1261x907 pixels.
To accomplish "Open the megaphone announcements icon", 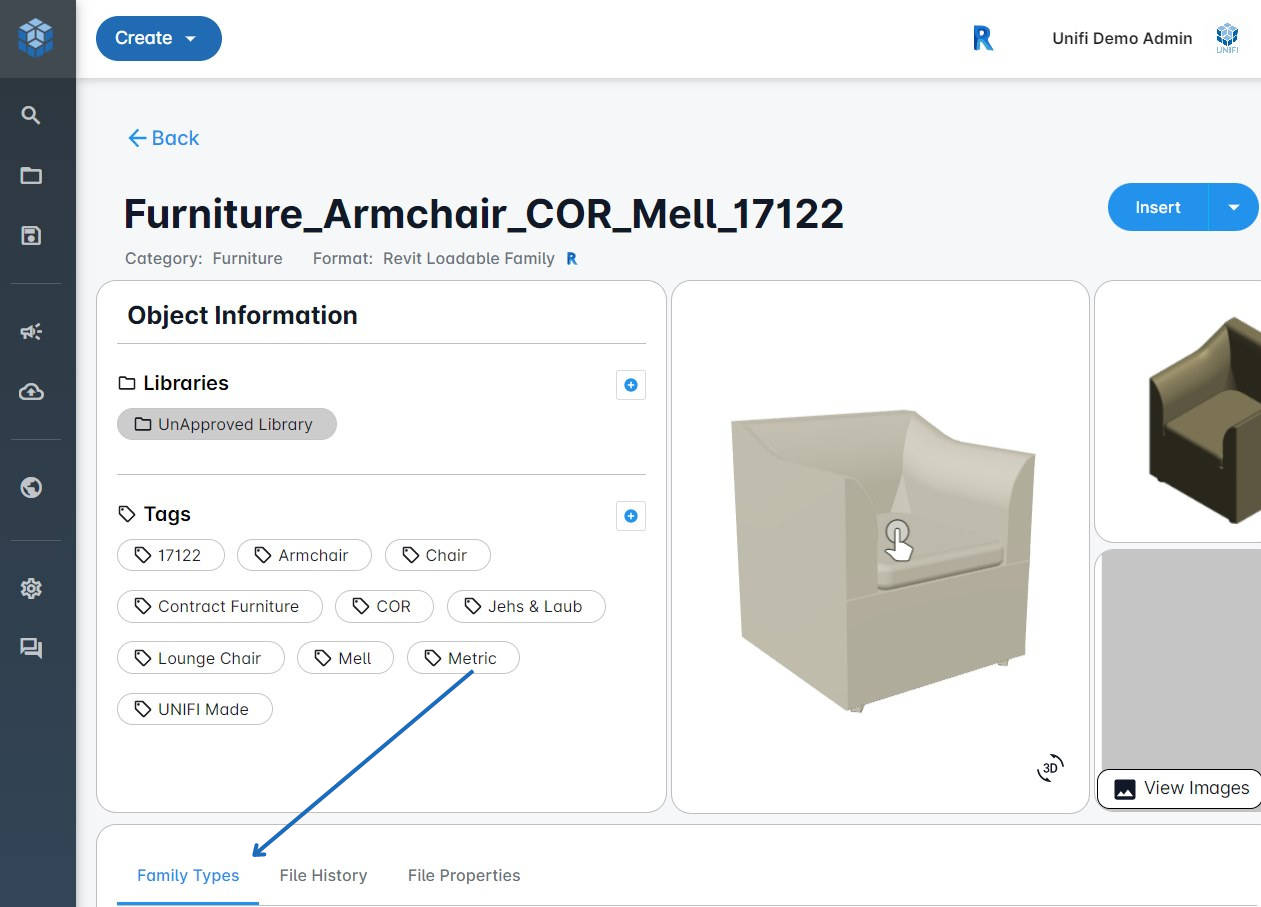I will 31,332.
